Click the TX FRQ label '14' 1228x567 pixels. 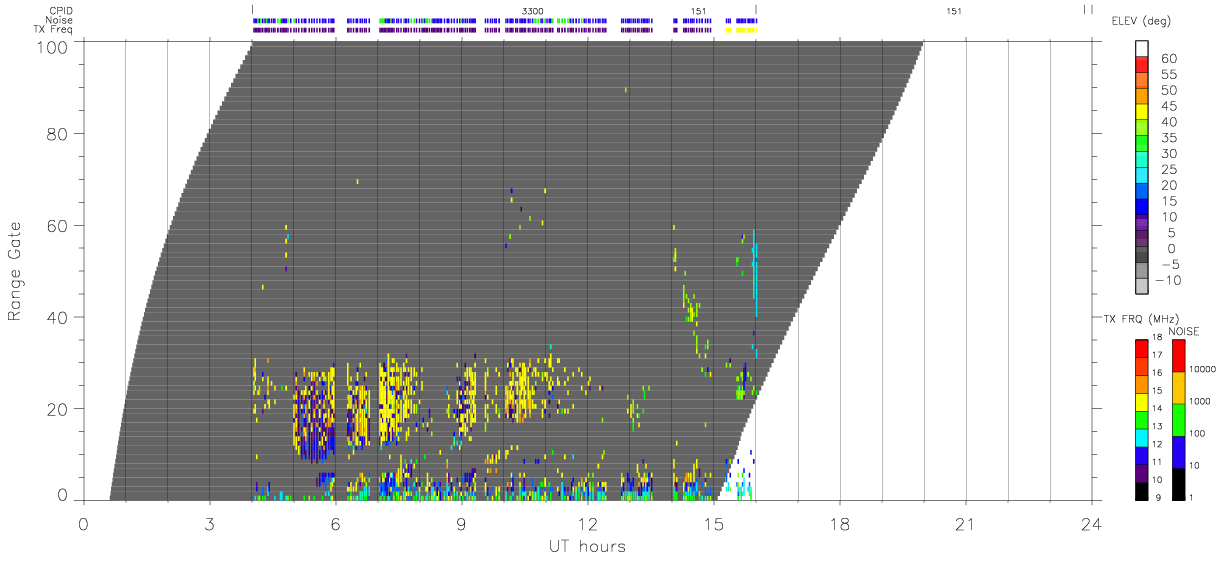[x=1157, y=408]
